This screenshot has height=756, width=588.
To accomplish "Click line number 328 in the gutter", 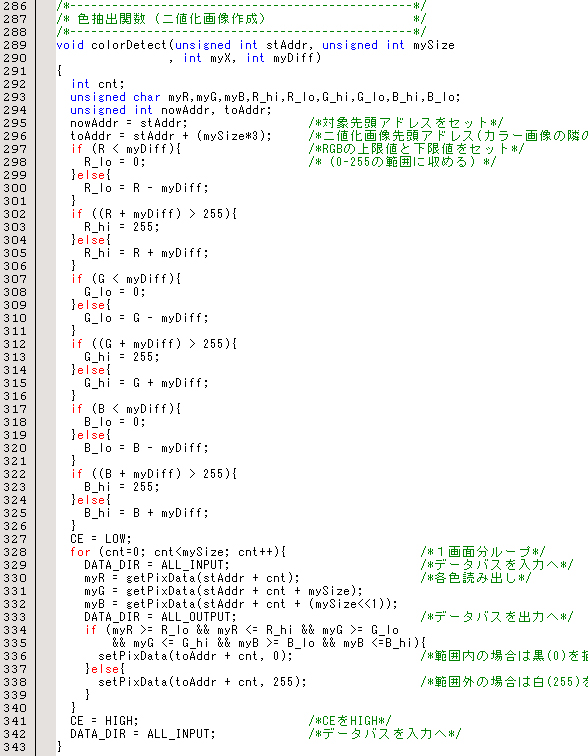I will click(15, 553).
